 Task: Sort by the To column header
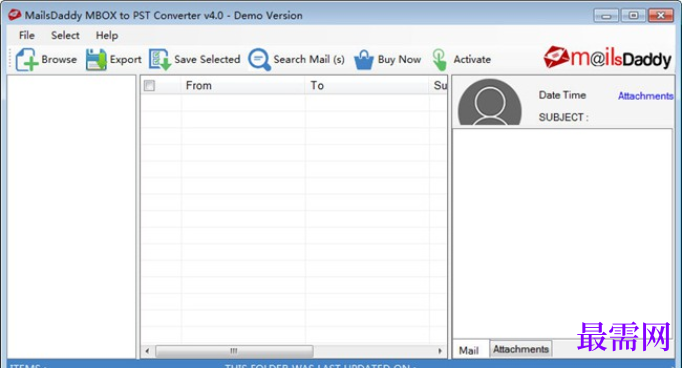point(367,85)
